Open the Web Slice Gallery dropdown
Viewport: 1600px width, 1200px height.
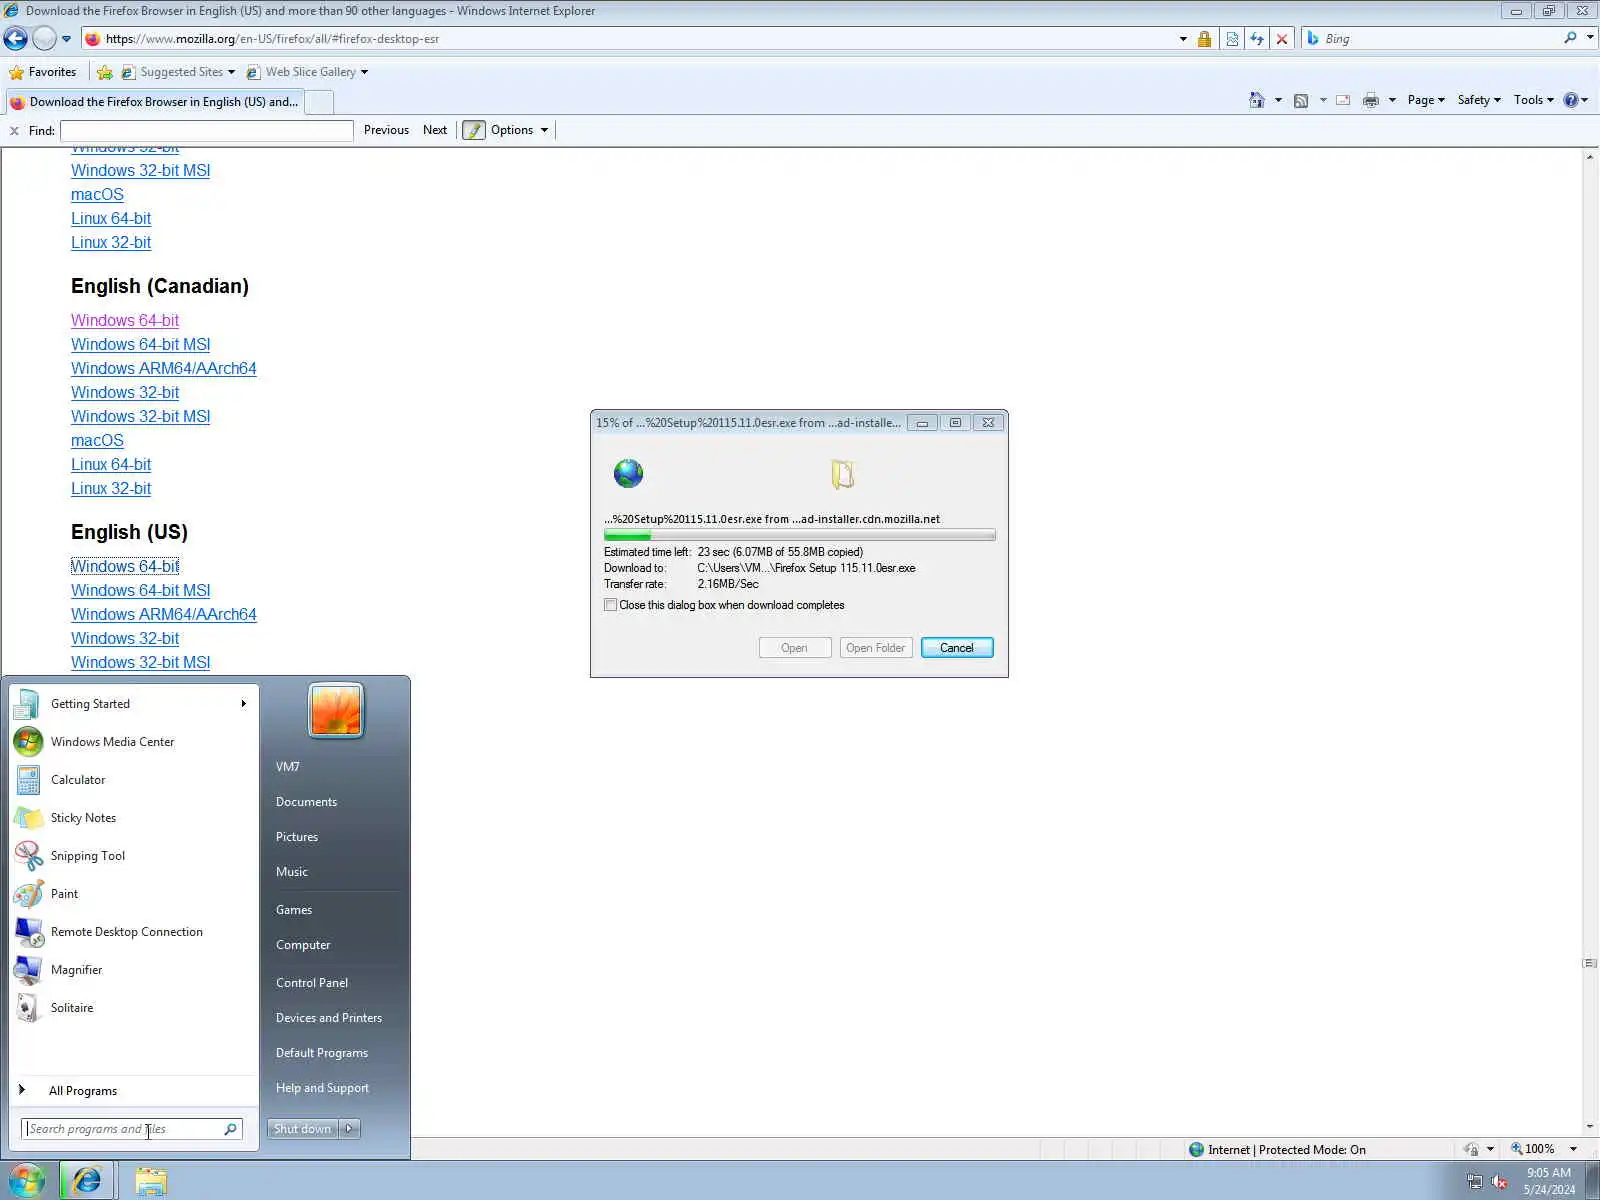tap(364, 72)
